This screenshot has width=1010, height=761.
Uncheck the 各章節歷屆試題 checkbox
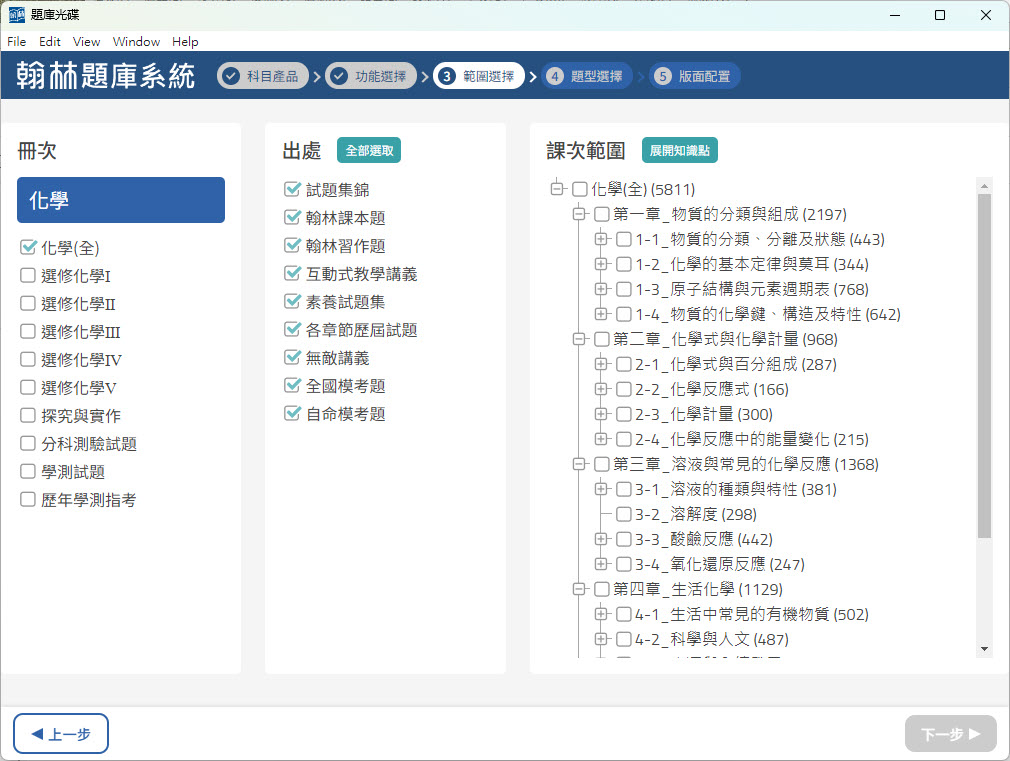(x=292, y=330)
